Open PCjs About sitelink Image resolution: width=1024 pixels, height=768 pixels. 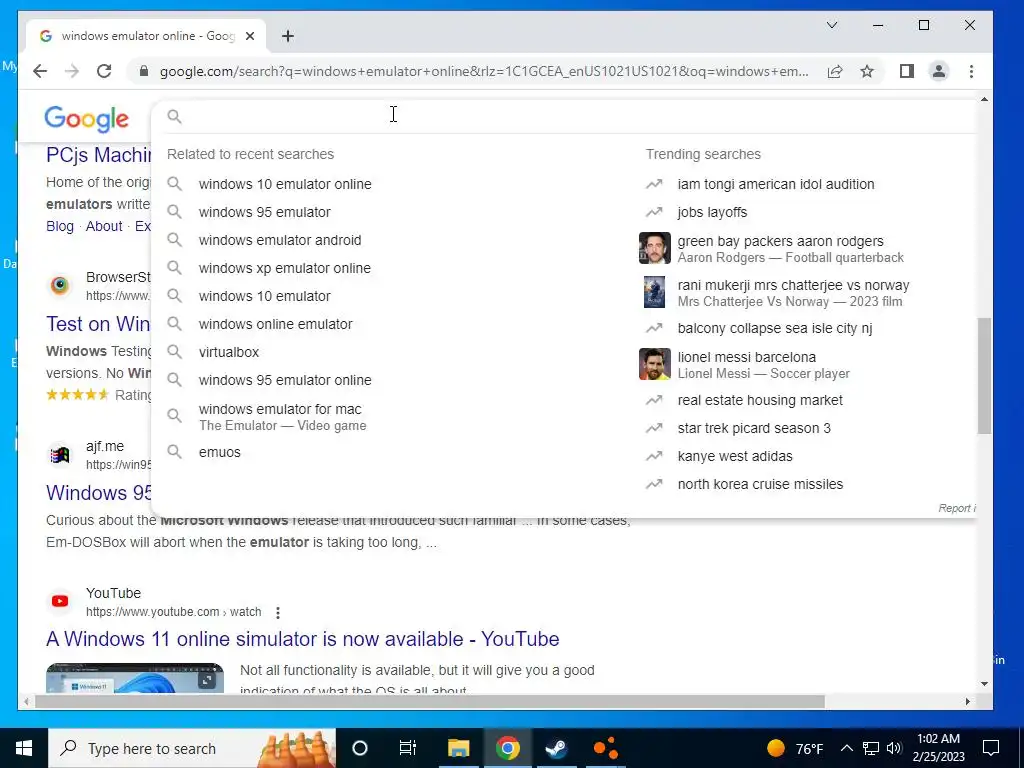click(104, 226)
